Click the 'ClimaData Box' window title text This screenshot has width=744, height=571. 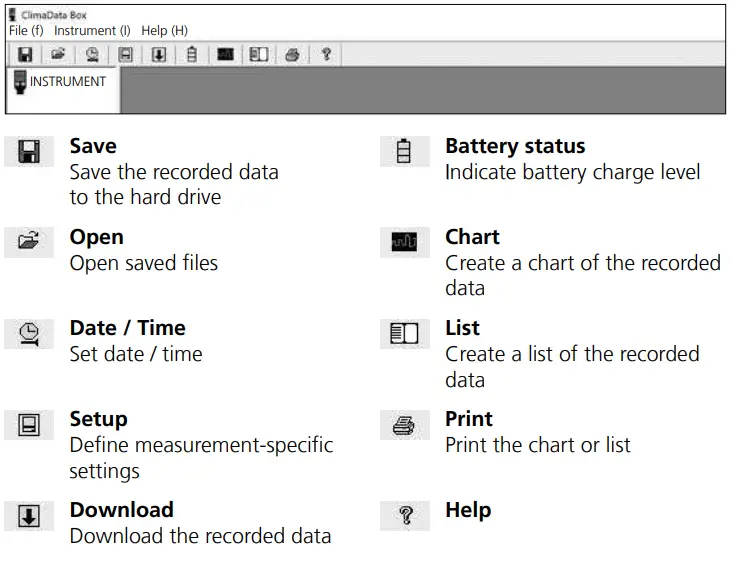54,15
